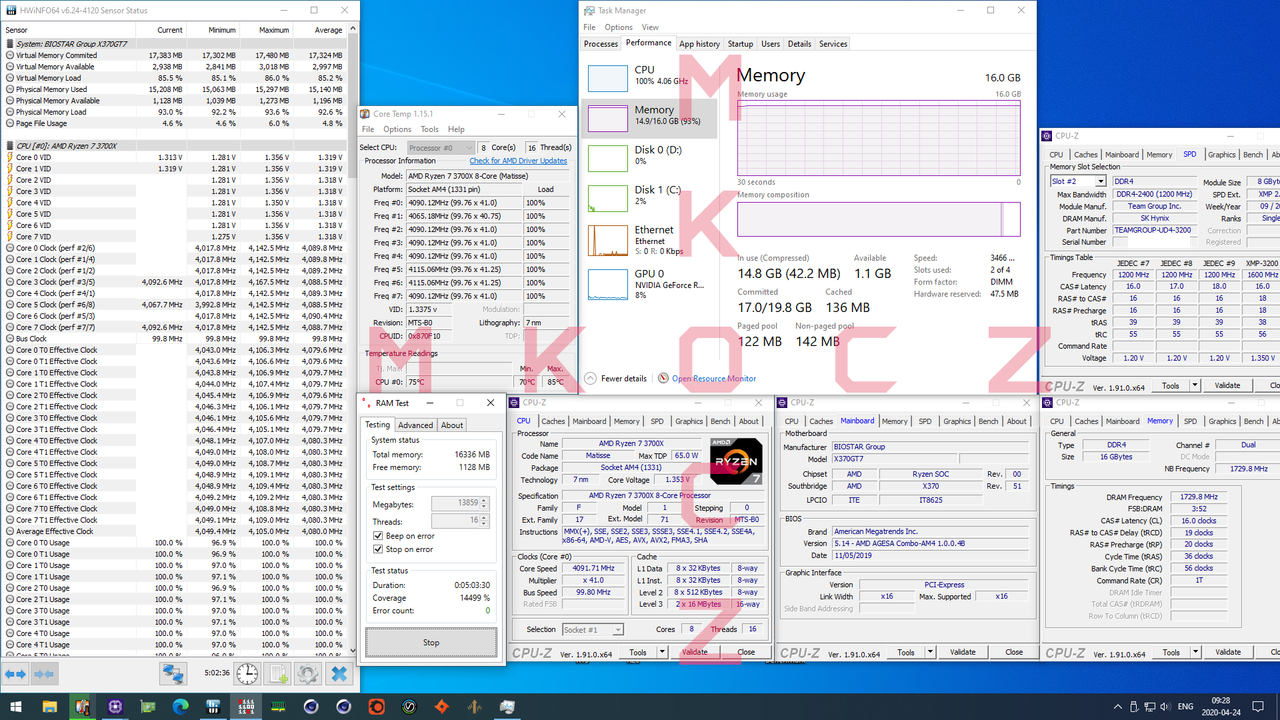Click the HWiNFO expand columns arrows icon

pyautogui.click(x=16, y=674)
